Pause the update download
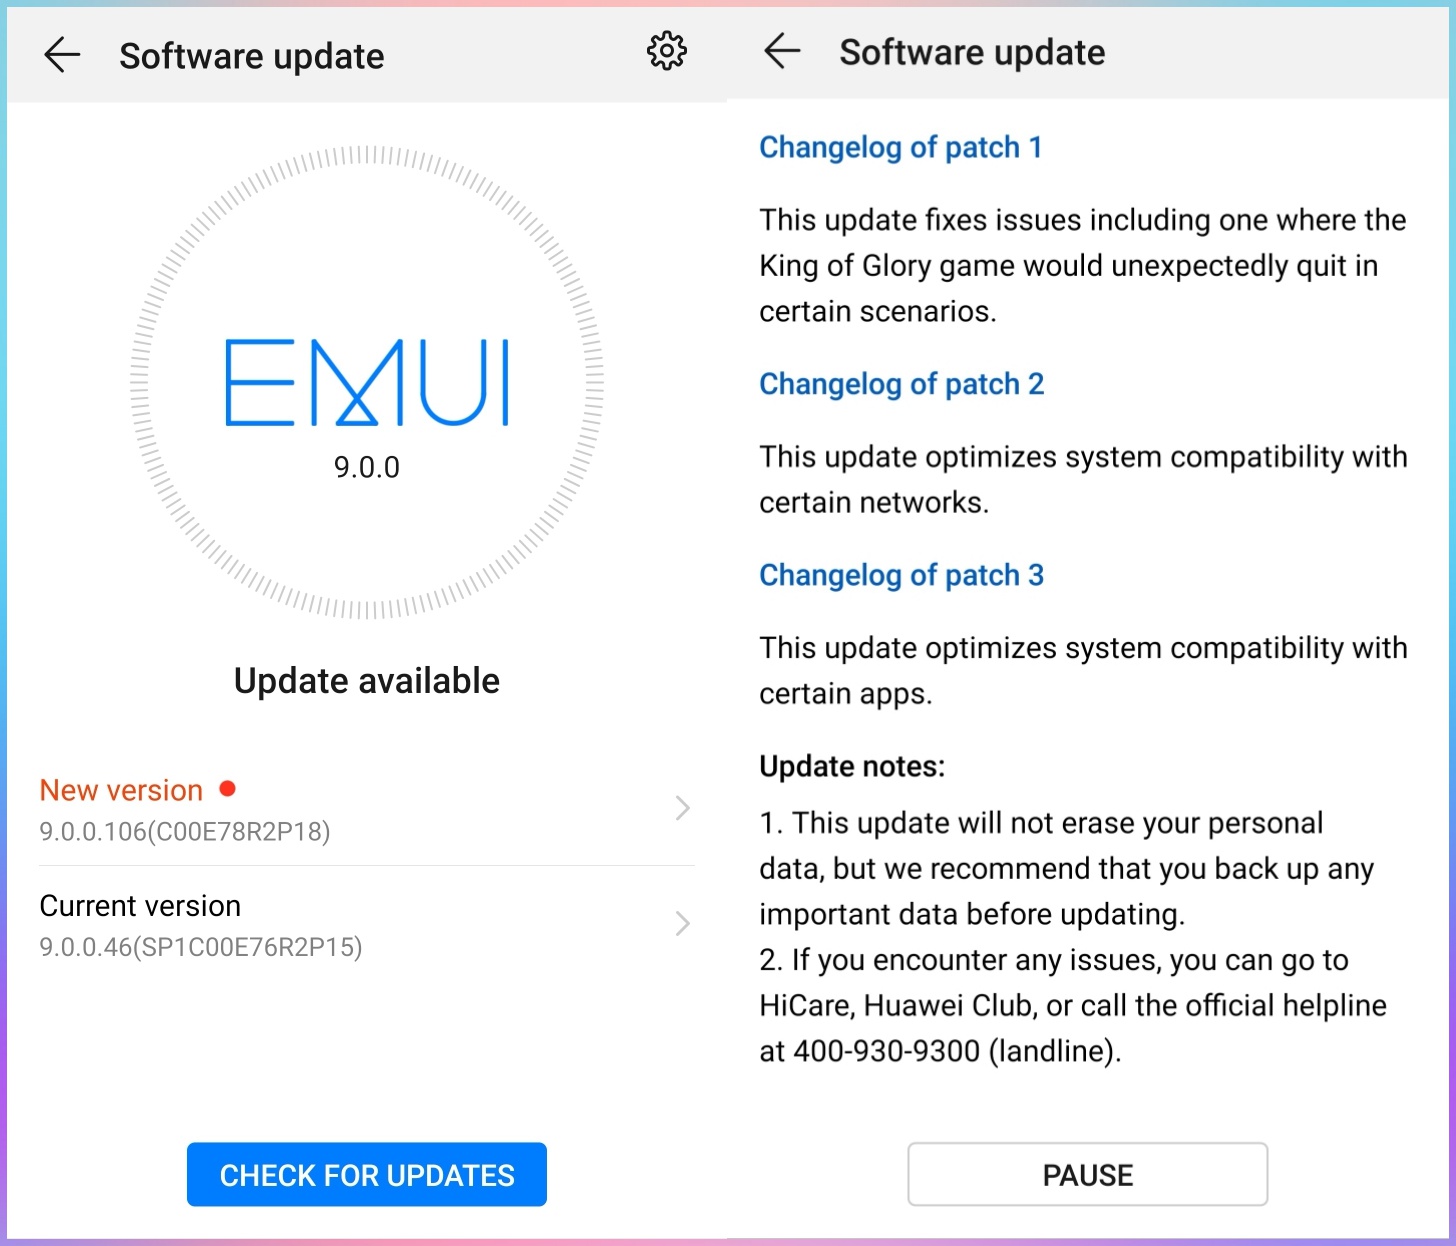This screenshot has width=1456, height=1246. (1087, 1174)
